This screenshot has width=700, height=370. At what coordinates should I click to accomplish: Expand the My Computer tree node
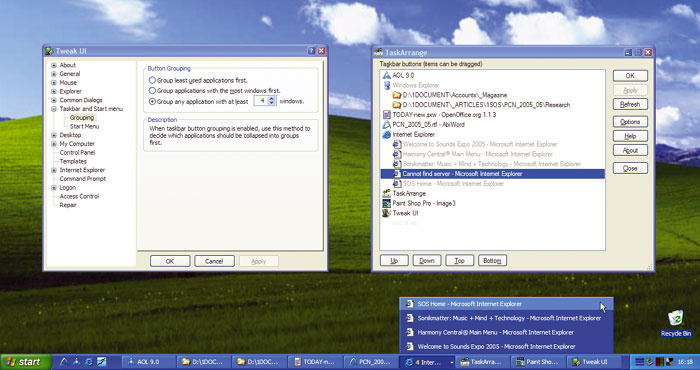[x=54, y=144]
